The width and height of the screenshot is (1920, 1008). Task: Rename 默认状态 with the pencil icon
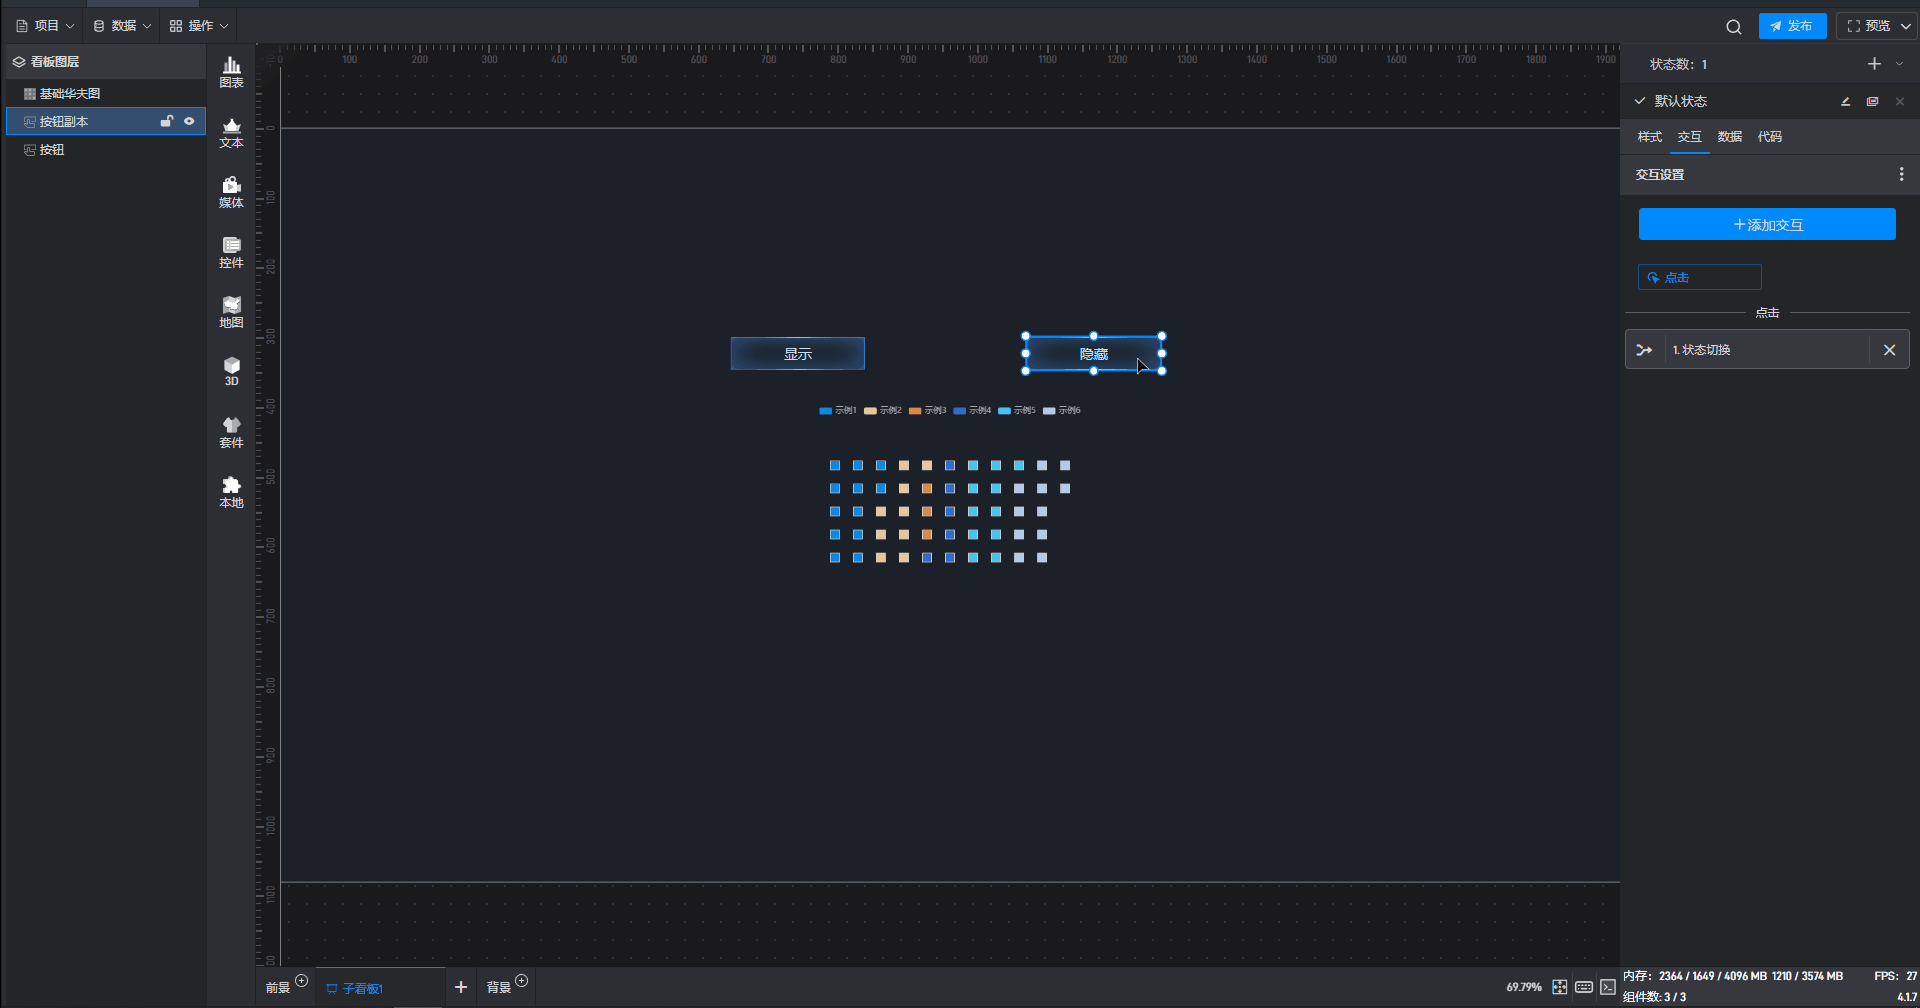[x=1845, y=101]
